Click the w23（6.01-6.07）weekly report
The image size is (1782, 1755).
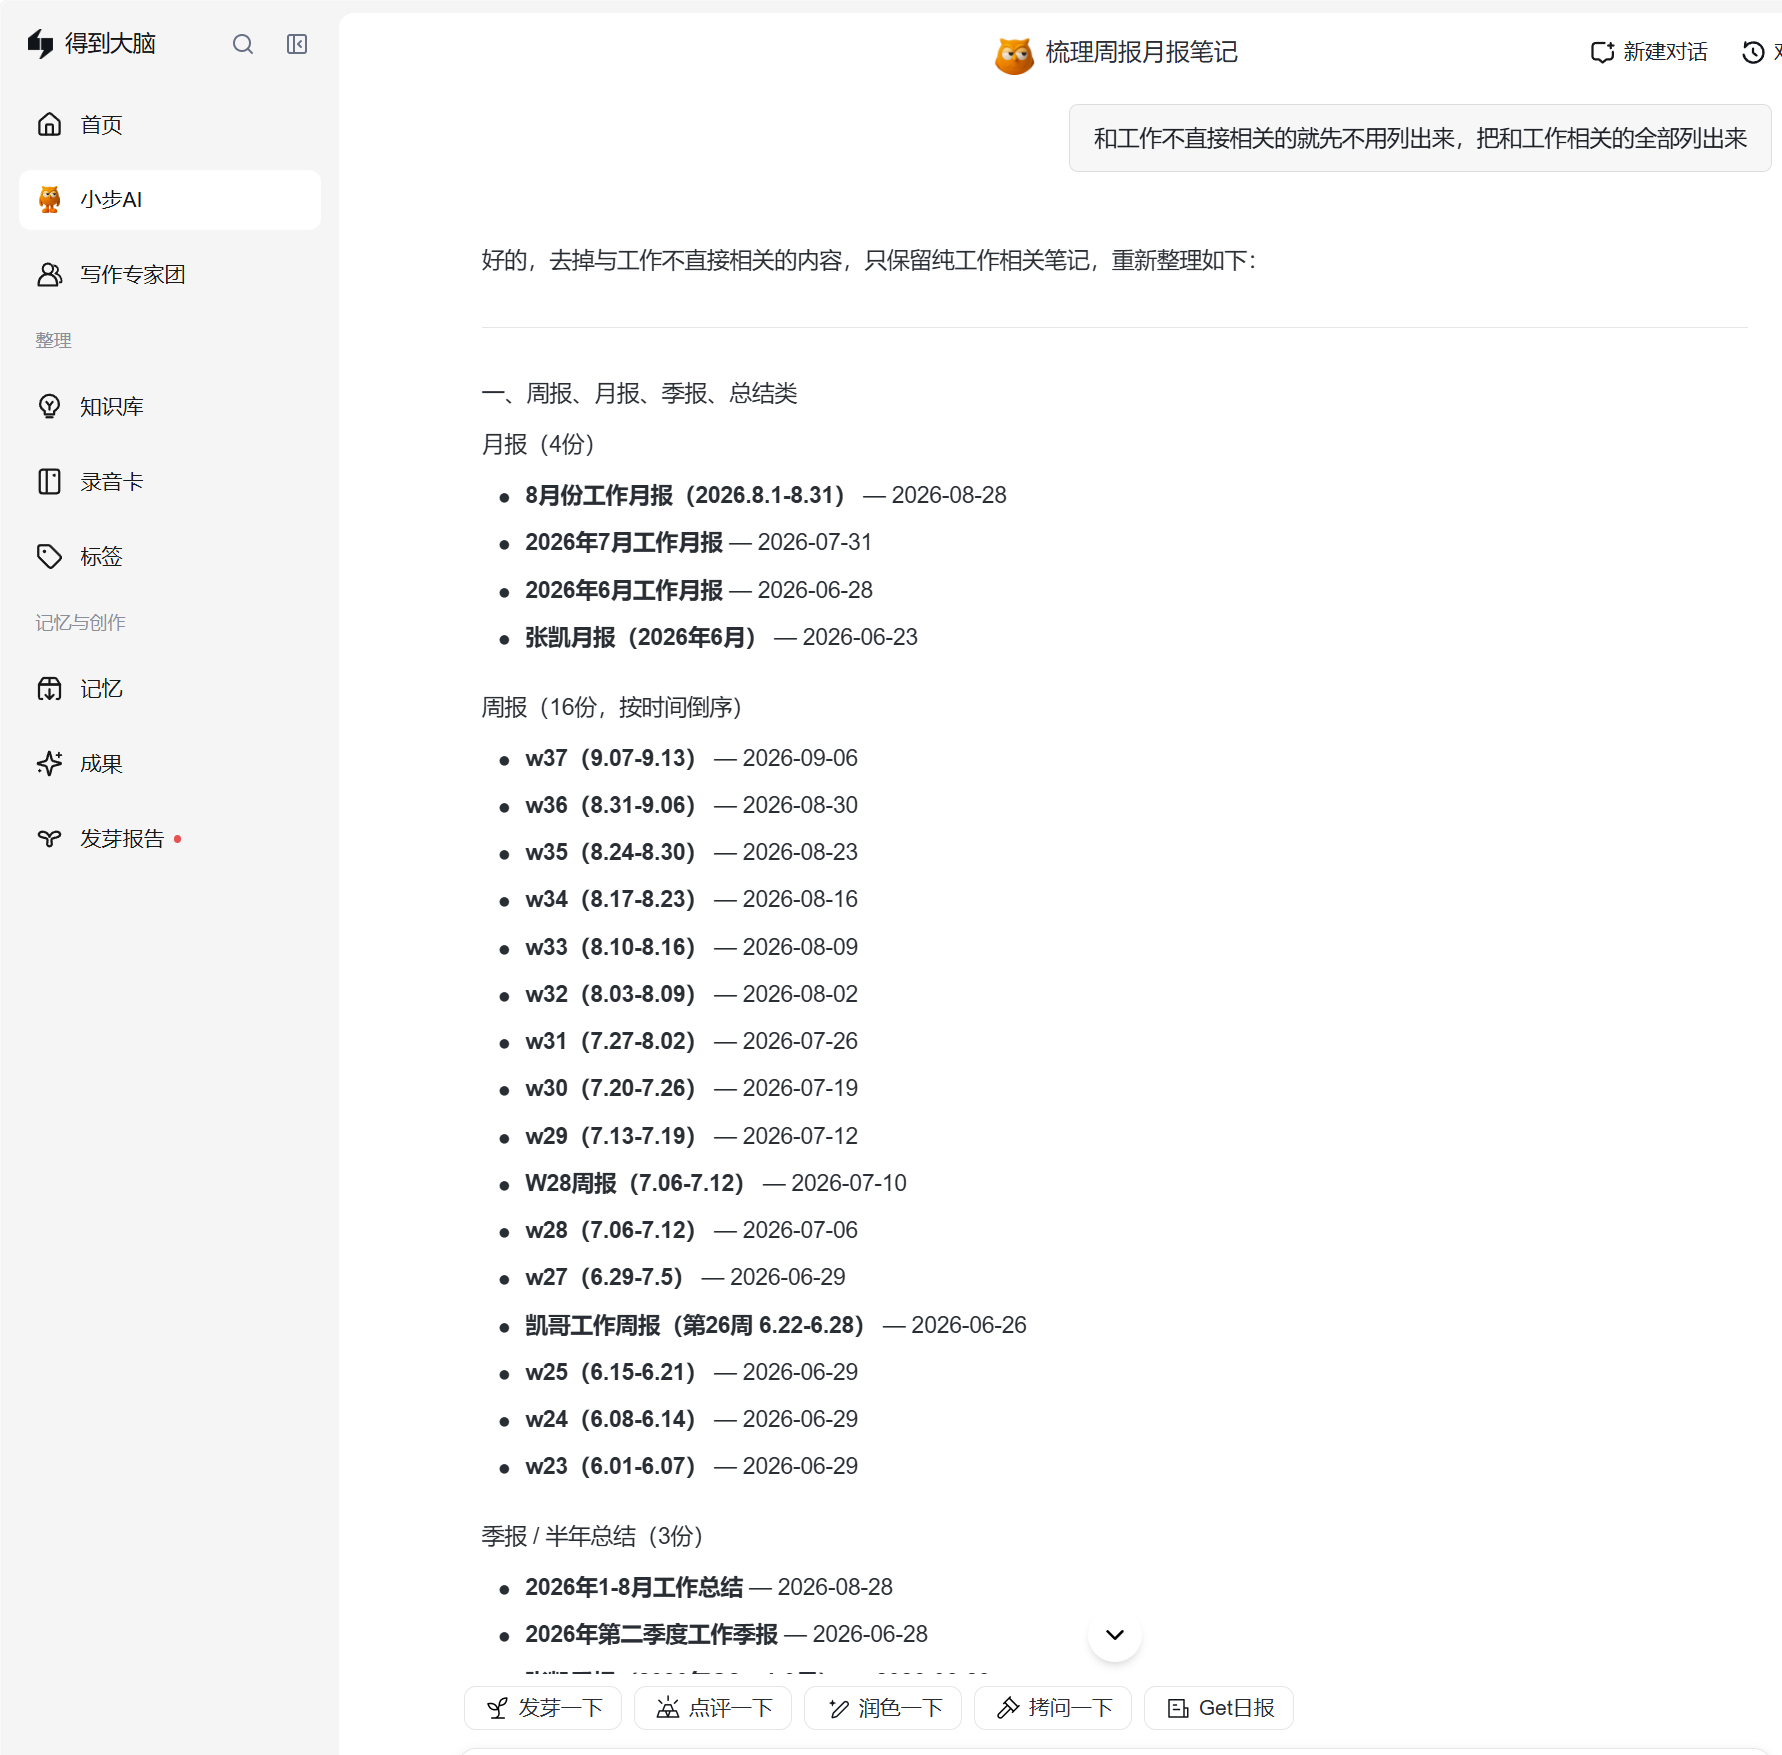pyautogui.click(x=691, y=1466)
